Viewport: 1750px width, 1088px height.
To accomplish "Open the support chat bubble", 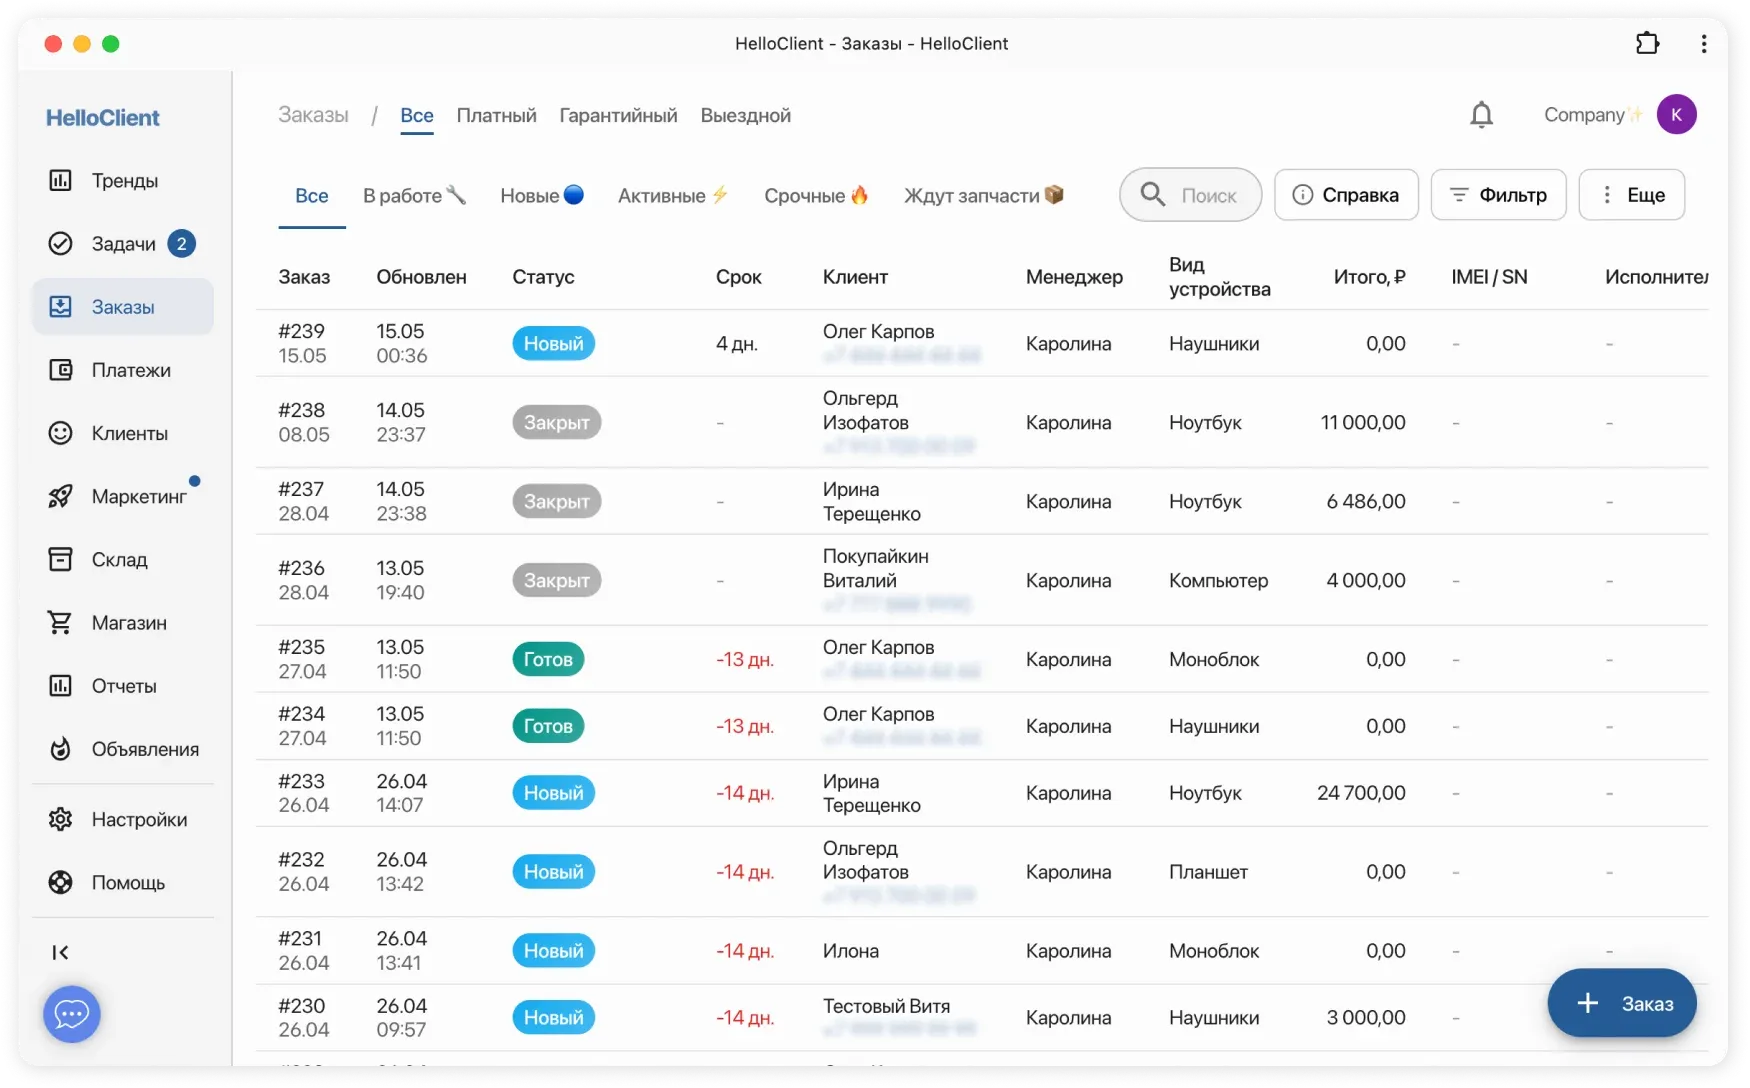I will [71, 1014].
